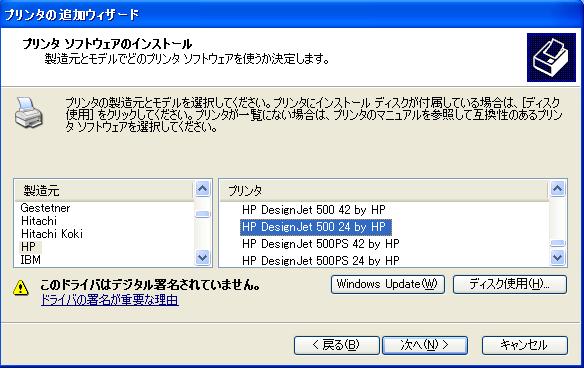Click the manufacturer list scrollbar thumb

pyautogui.click(x=202, y=214)
